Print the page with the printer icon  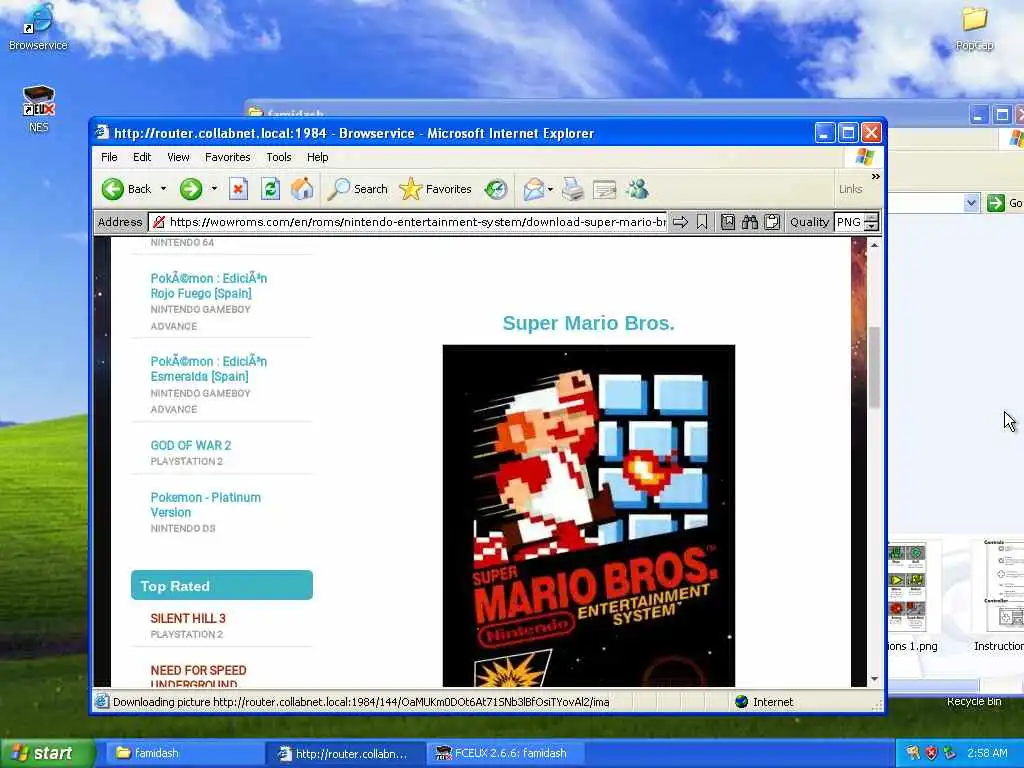coord(573,189)
